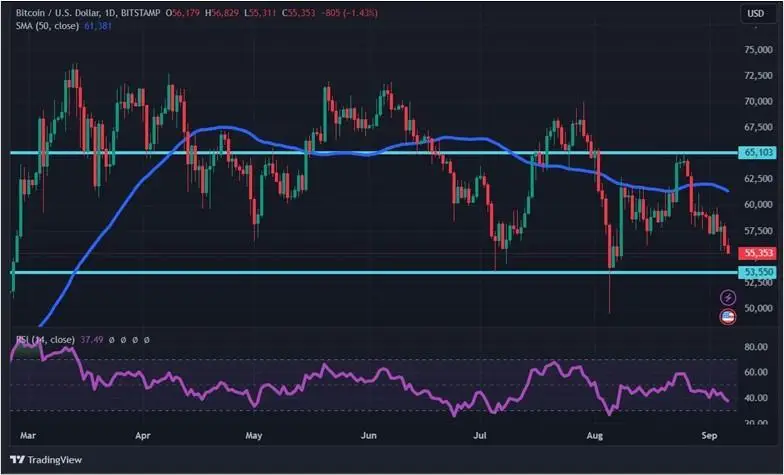The height and width of the screenshot is (475, 784).
Task: Click the Jun label on time axis
Action: pyautogui.click(x=369, y=437)
